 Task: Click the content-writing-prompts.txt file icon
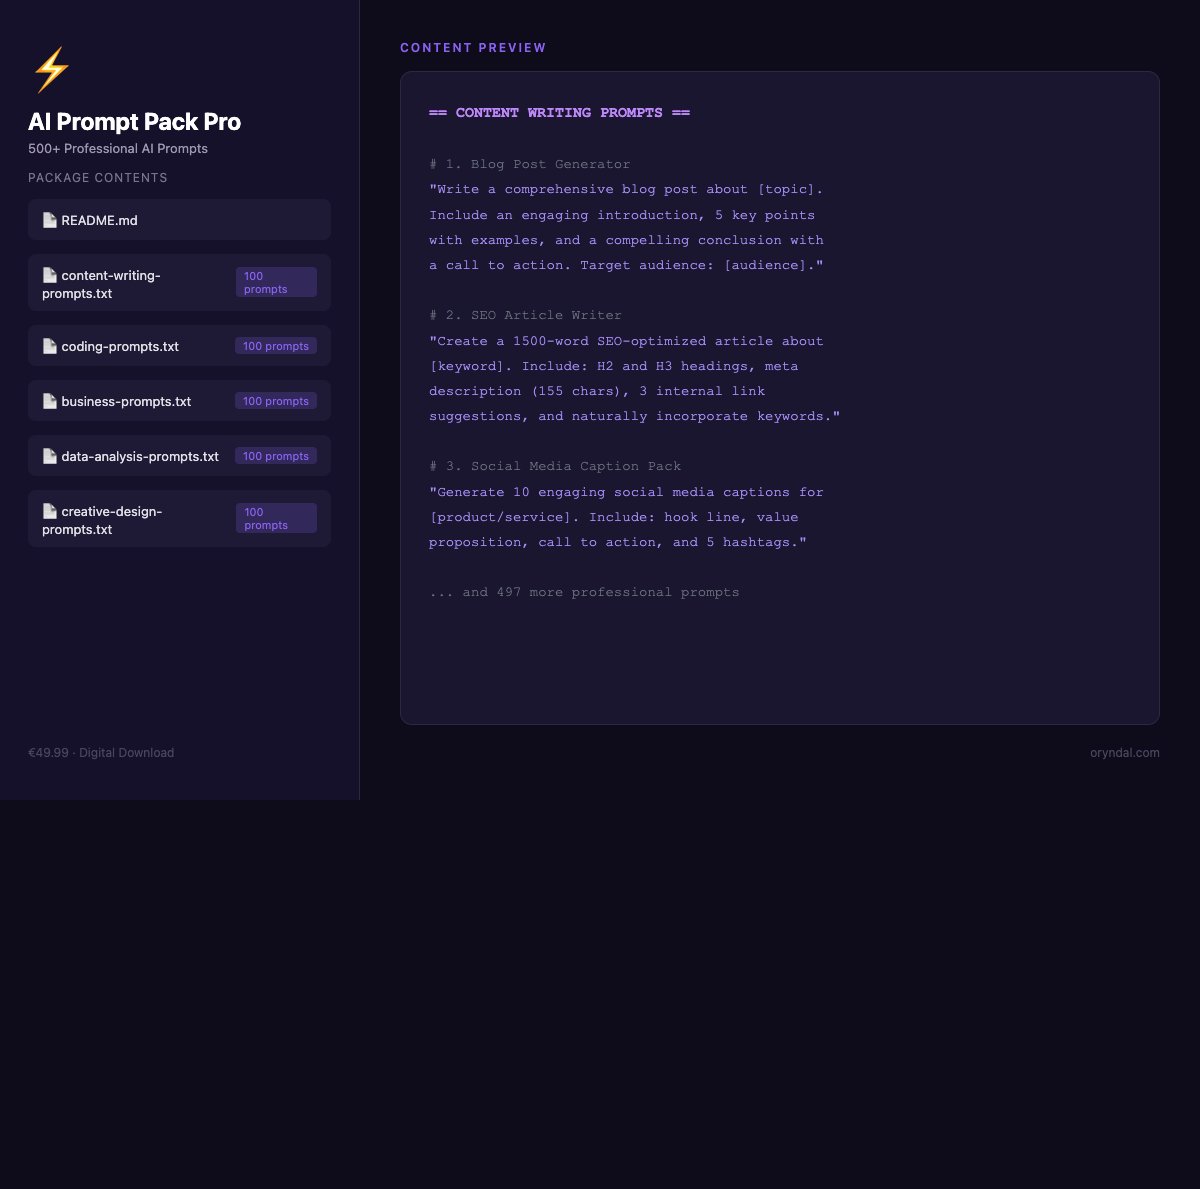point(49,275)
